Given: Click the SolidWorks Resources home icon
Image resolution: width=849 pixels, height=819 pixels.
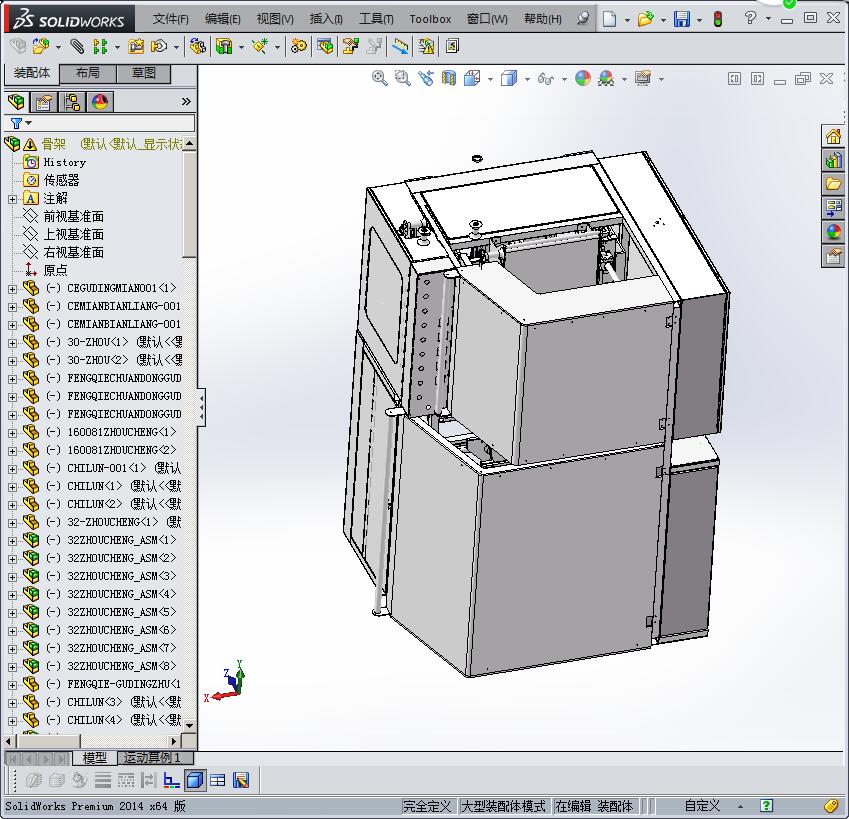Looking at the screenshot, I should [833, 136].
